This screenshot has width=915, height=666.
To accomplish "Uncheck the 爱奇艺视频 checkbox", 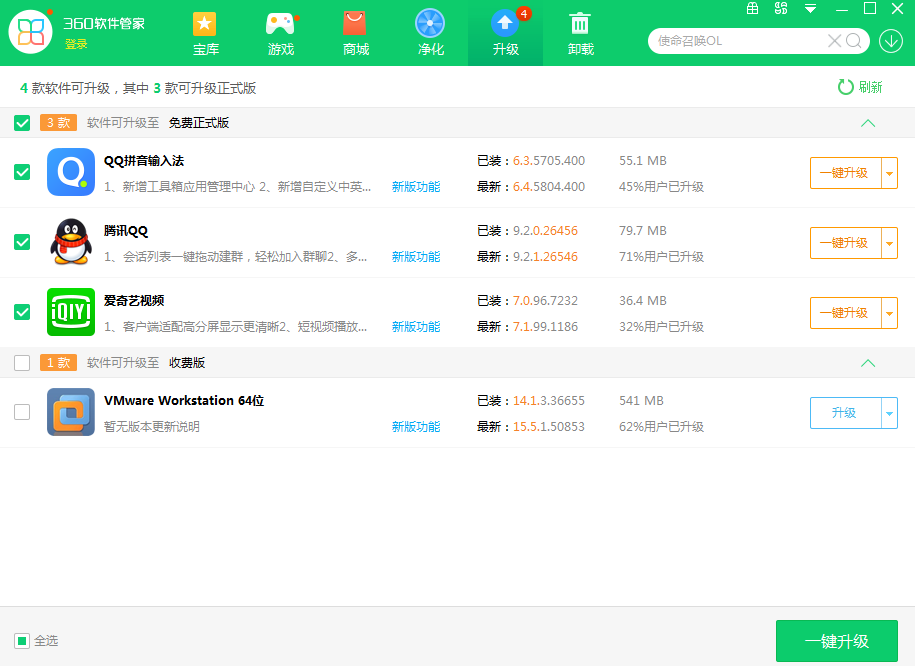I will point(22,312).
